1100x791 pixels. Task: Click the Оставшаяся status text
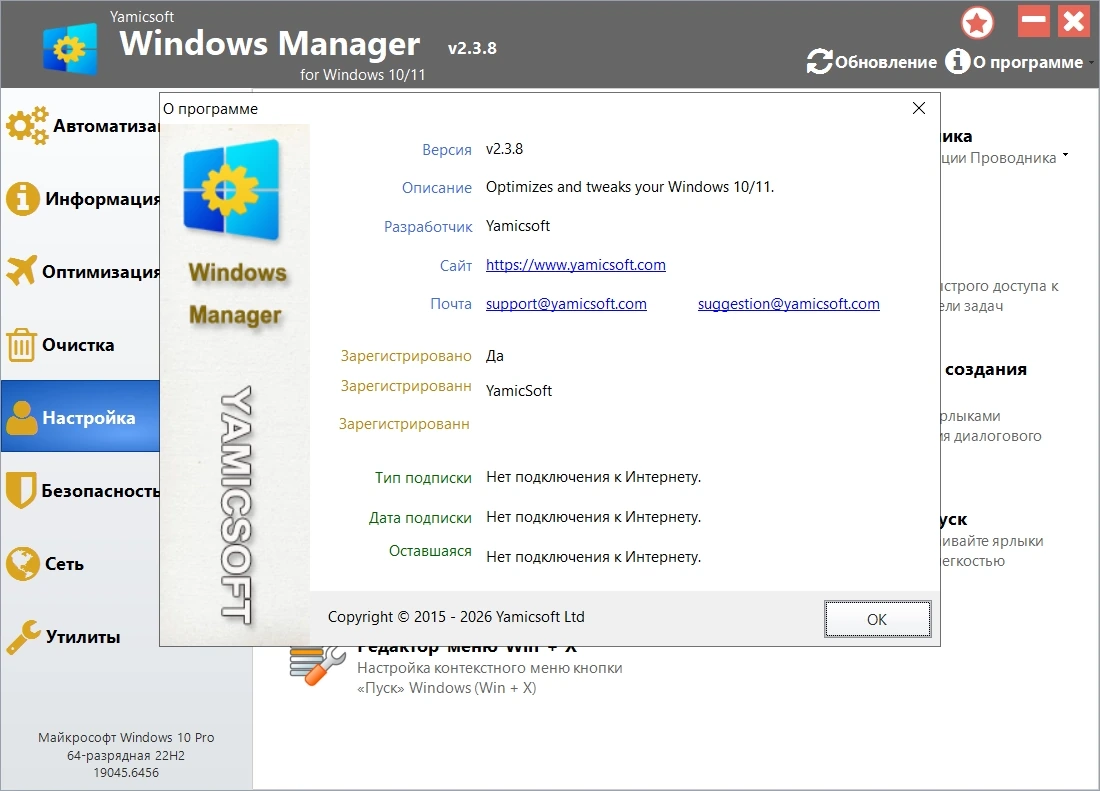point(593,557)
